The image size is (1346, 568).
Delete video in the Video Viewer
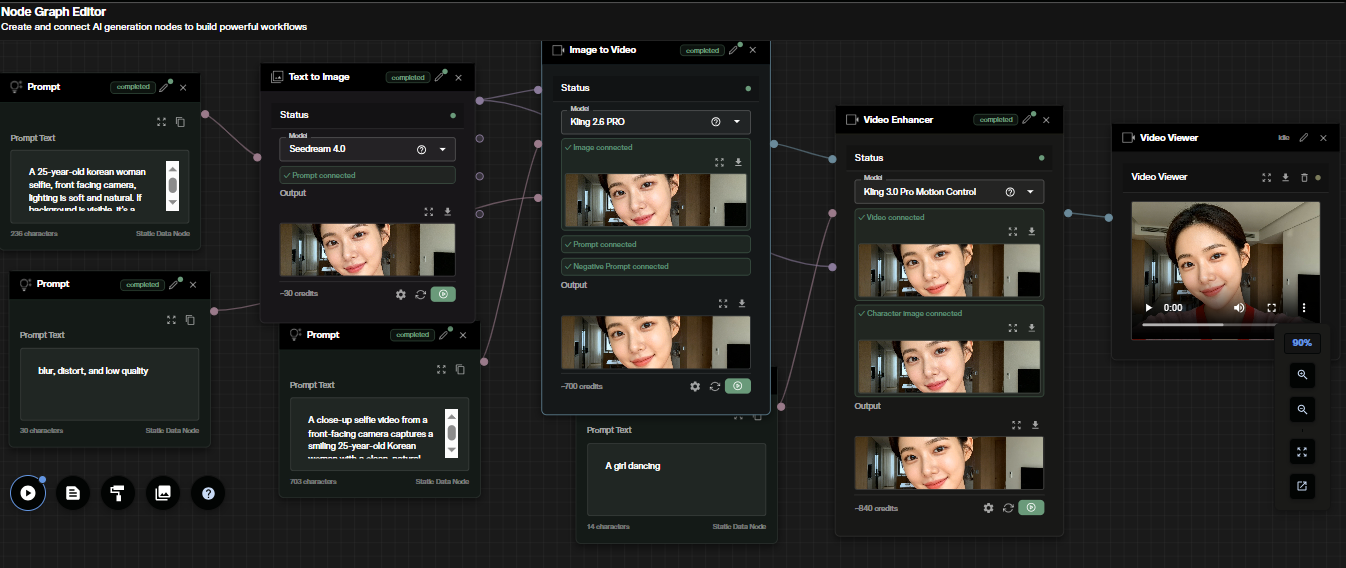click(x=1304, y=177)
